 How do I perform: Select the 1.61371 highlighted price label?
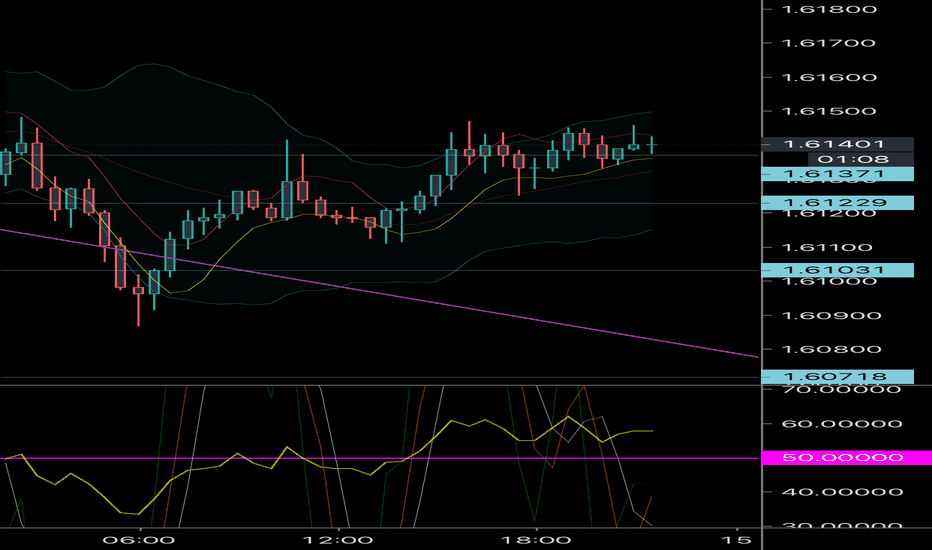(x=836, y=174)
